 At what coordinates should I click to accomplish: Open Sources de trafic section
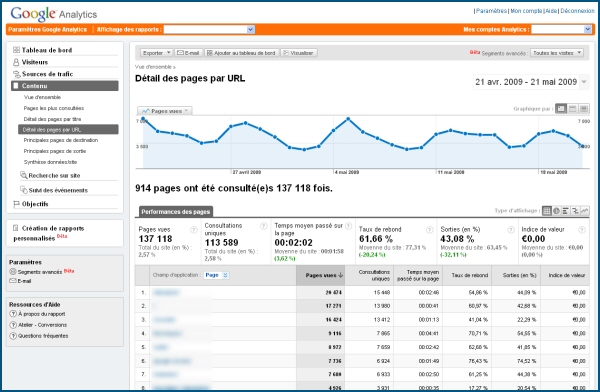47,74
